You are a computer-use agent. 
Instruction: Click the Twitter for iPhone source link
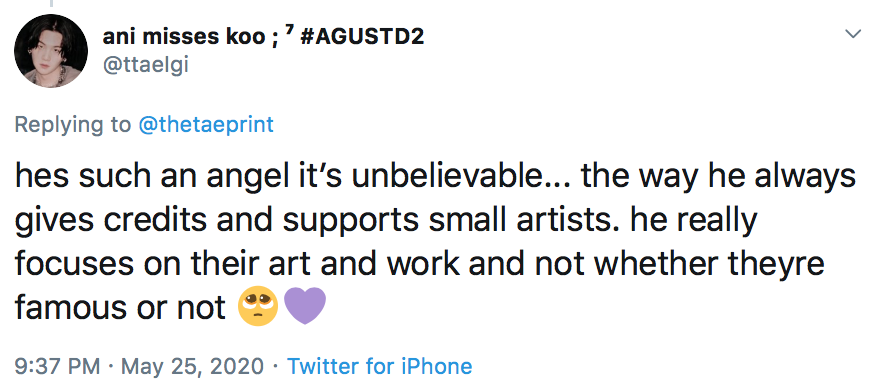[x=380, y=366]
